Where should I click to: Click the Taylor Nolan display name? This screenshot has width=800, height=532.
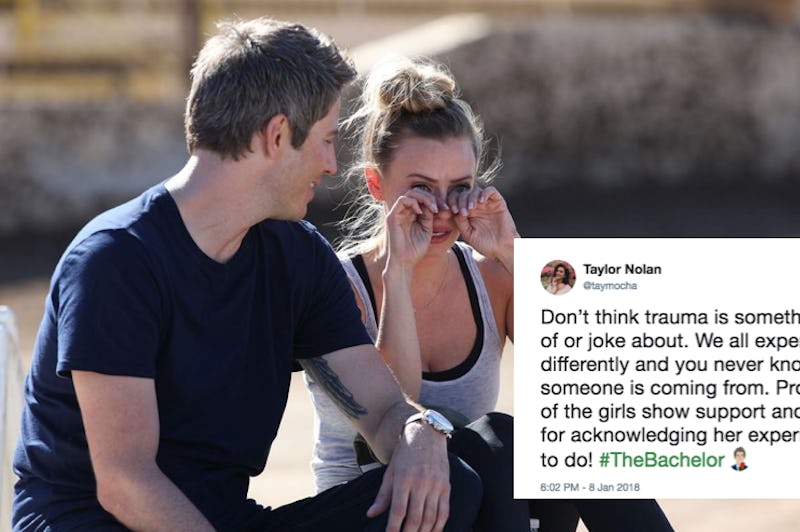coord(622,269)
